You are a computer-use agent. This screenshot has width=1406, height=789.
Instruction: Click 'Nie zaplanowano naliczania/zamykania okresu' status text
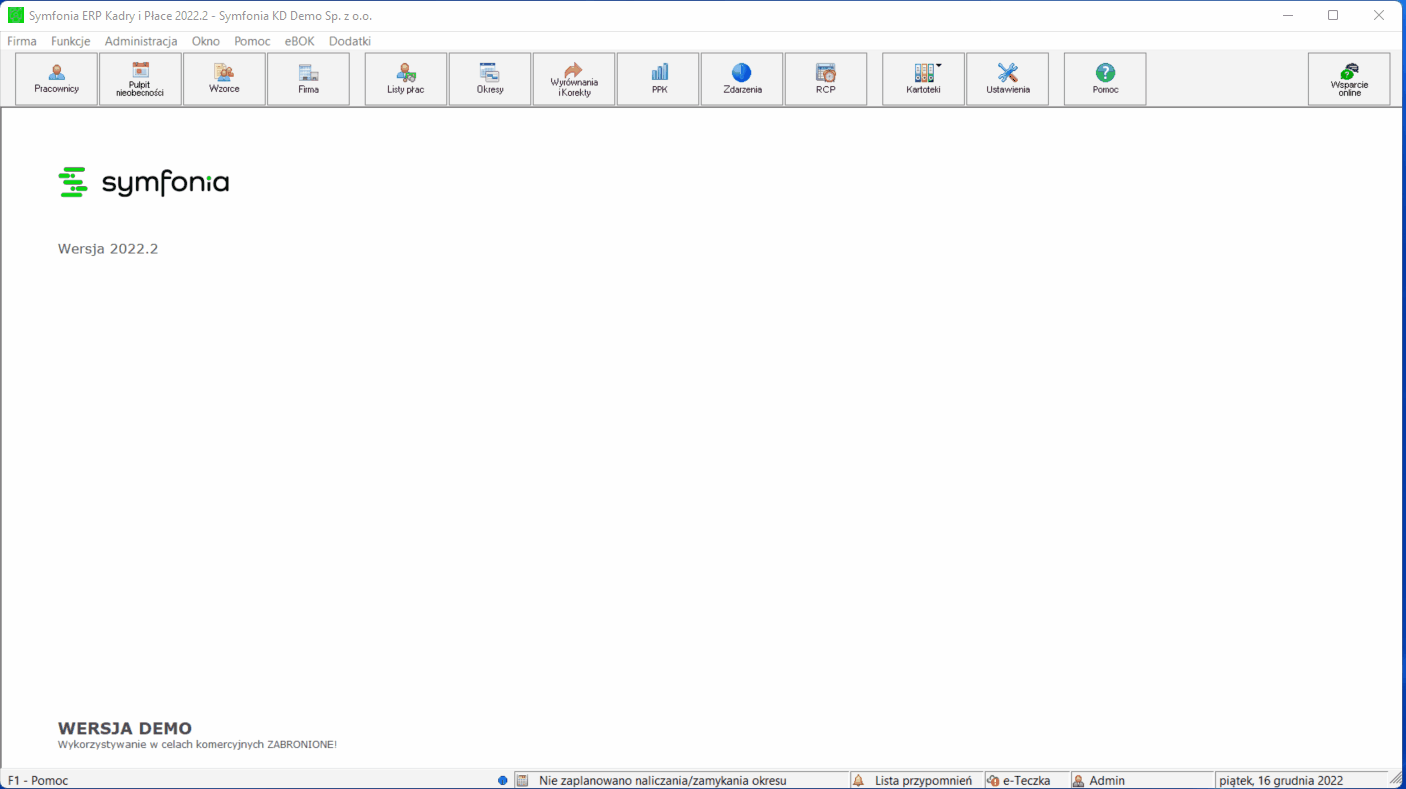(662, 780)
